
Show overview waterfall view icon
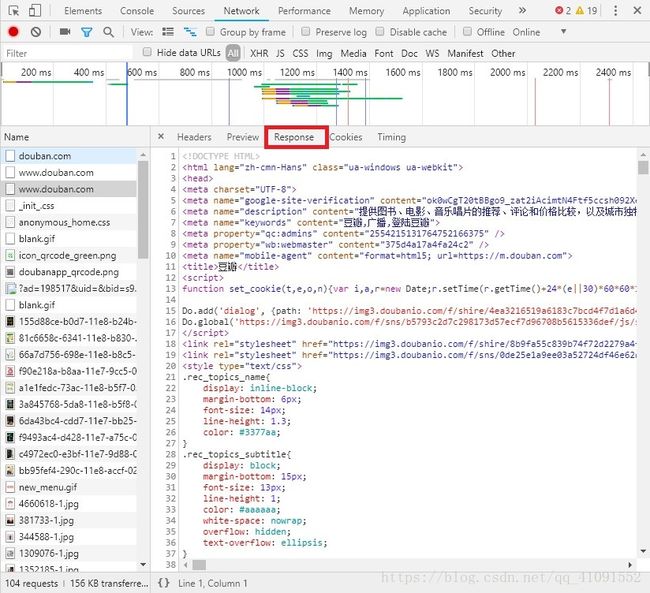(190, 32)
